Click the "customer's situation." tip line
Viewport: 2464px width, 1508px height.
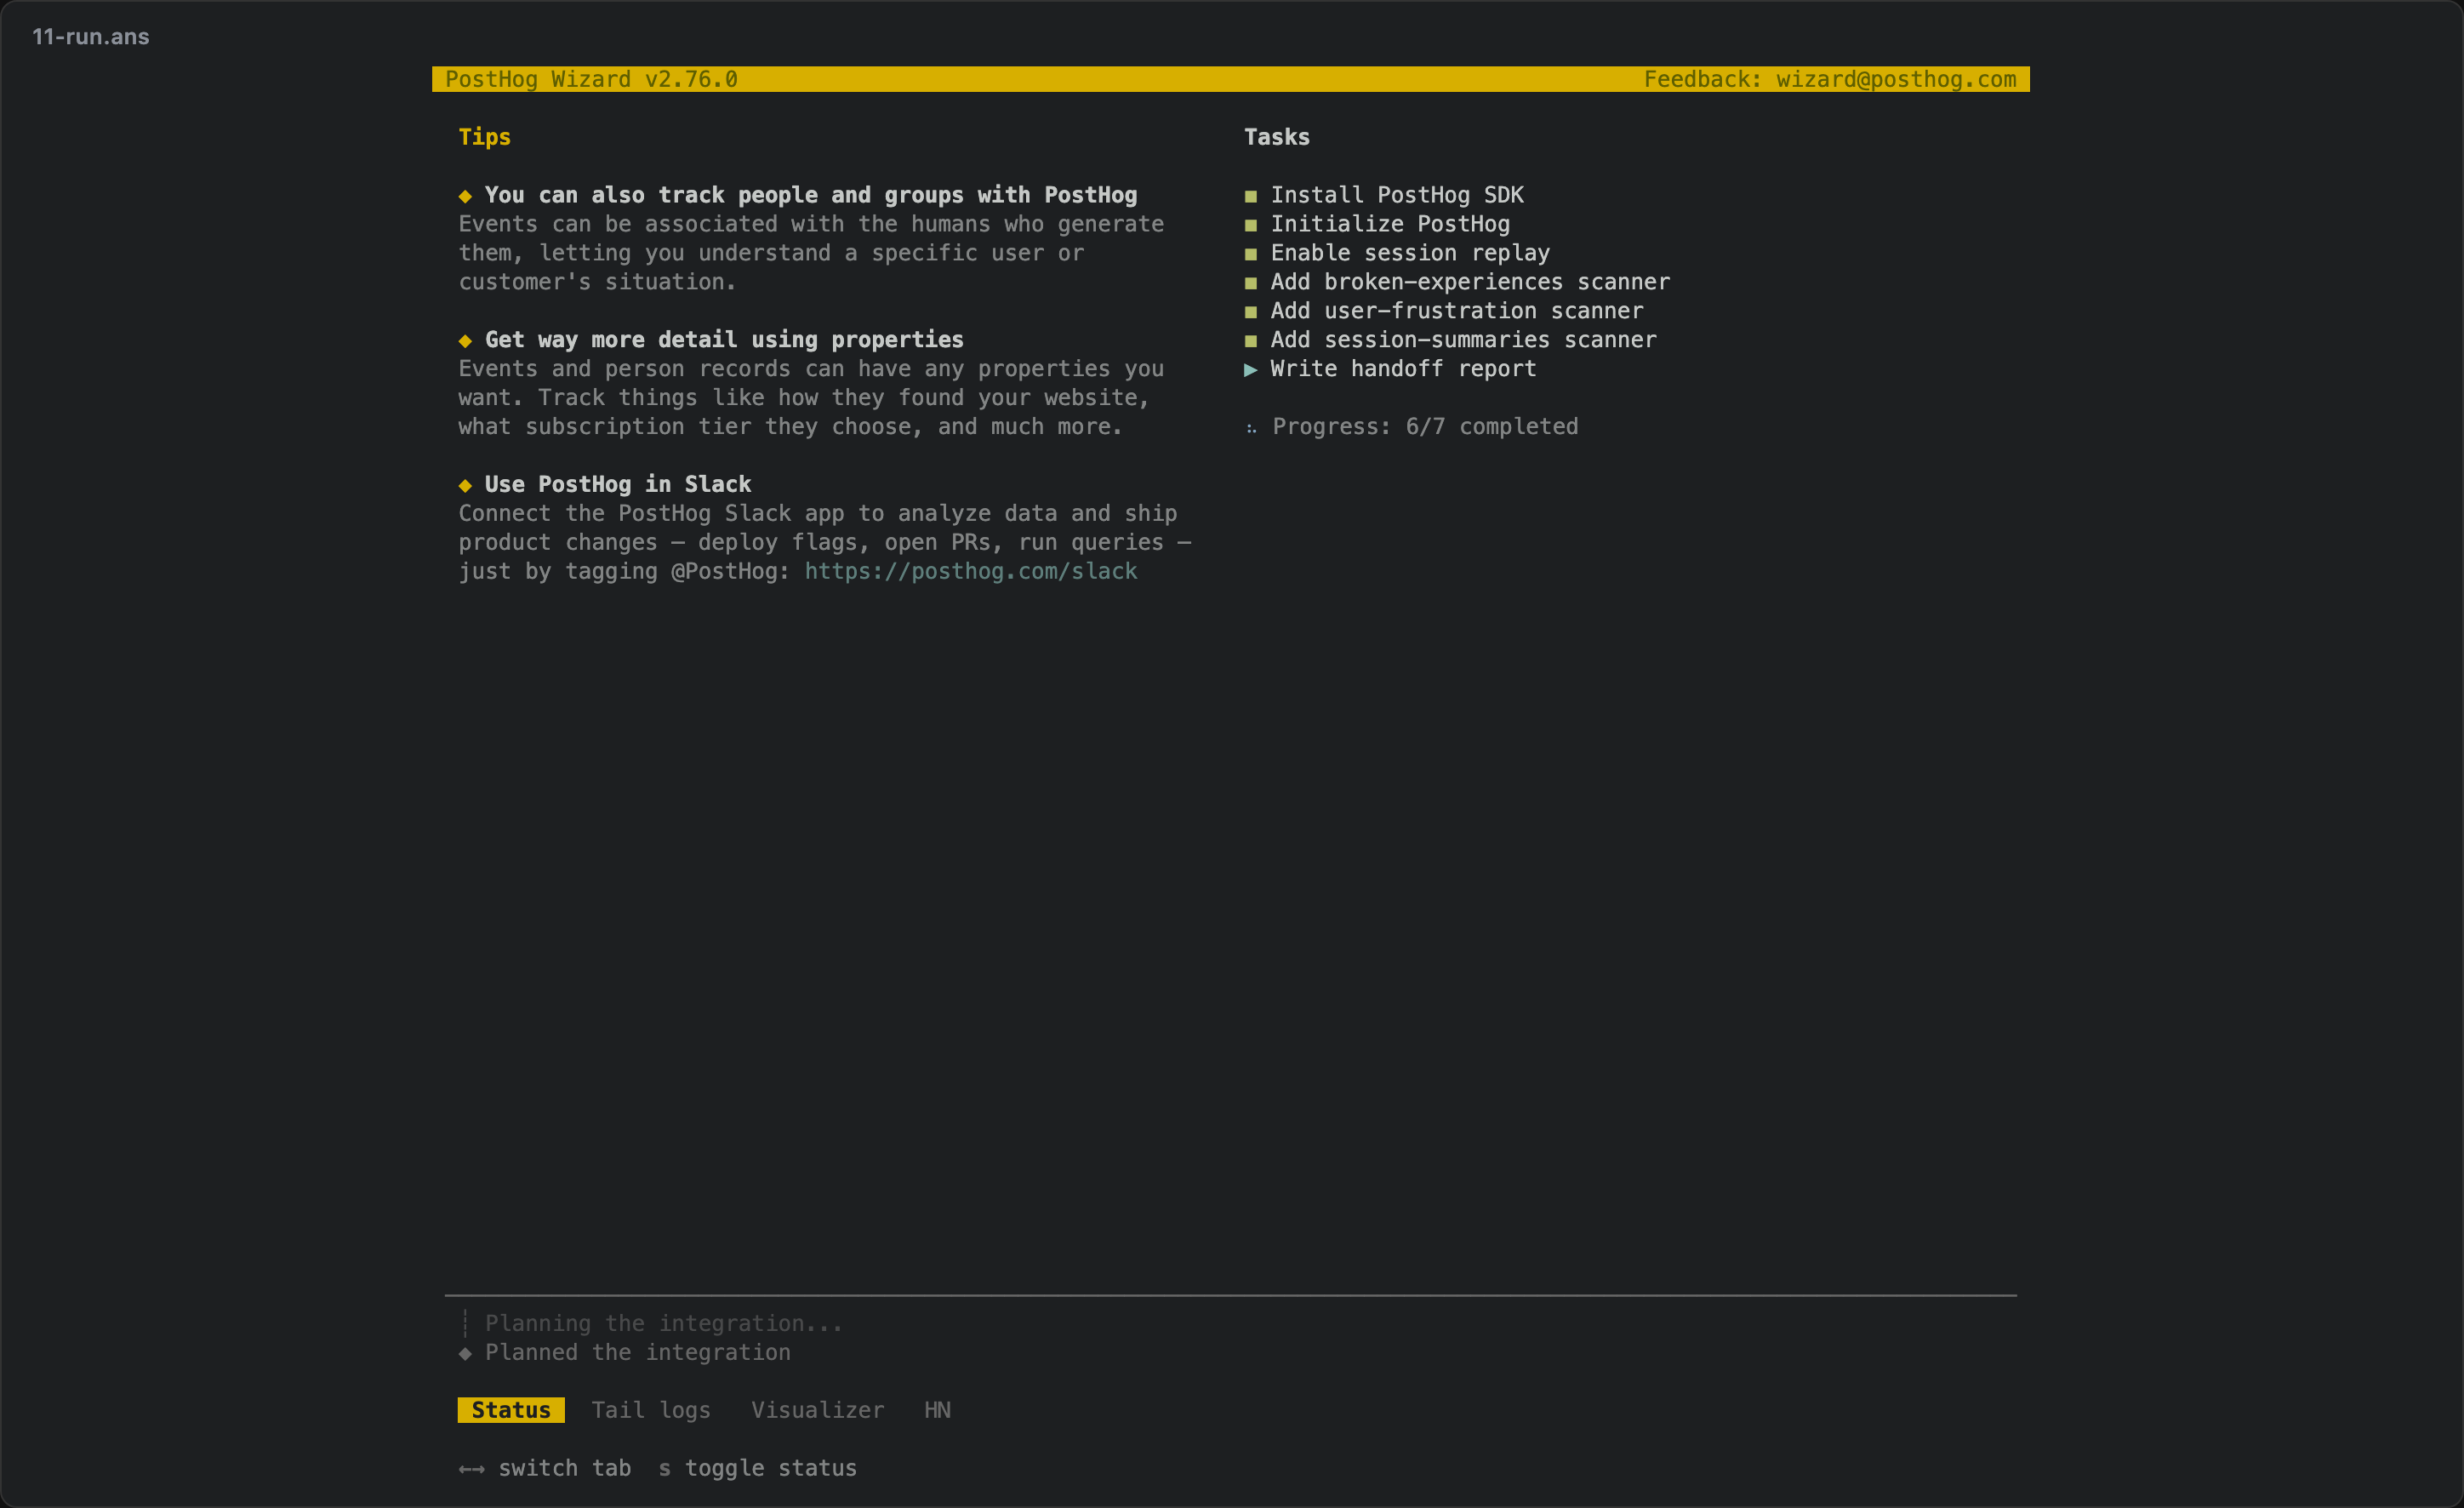click(597, 282)
